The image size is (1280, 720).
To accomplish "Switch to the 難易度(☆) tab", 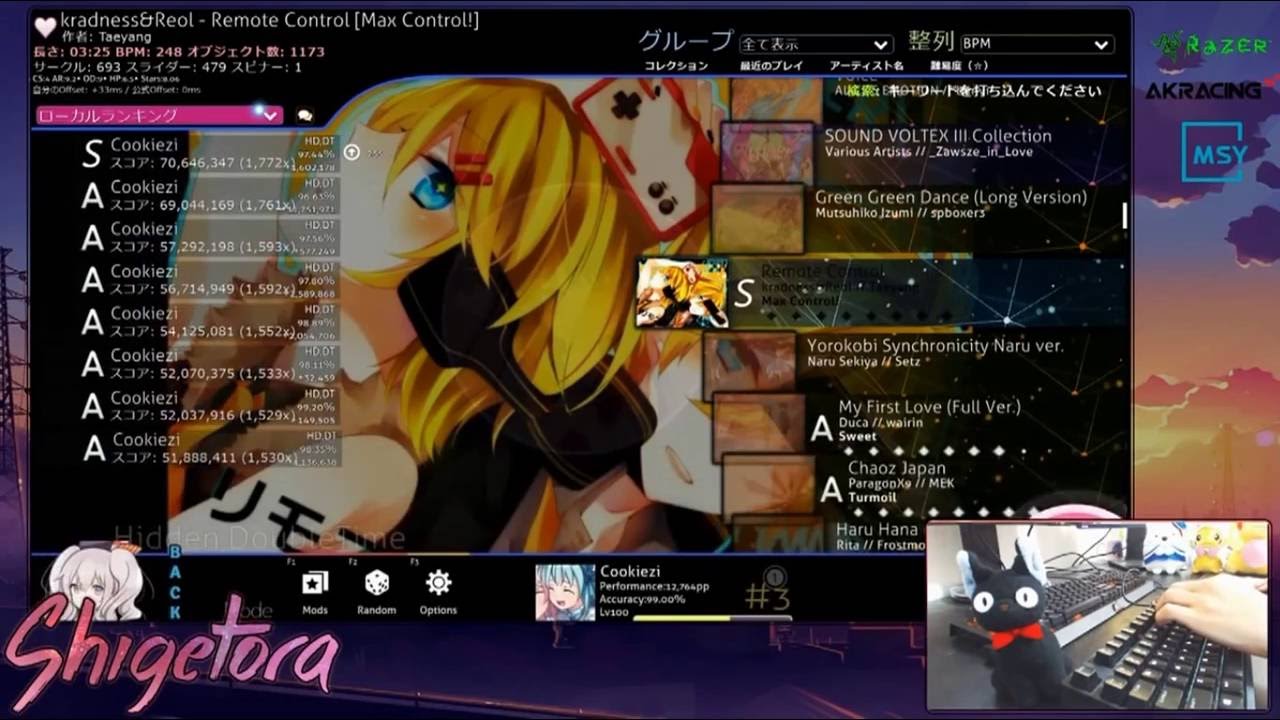I will click(x=959, y=66).
